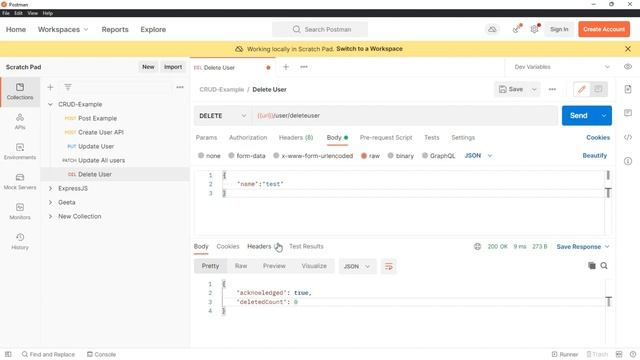
Task: Open settings gear icon in header
Action: [535, 29]
